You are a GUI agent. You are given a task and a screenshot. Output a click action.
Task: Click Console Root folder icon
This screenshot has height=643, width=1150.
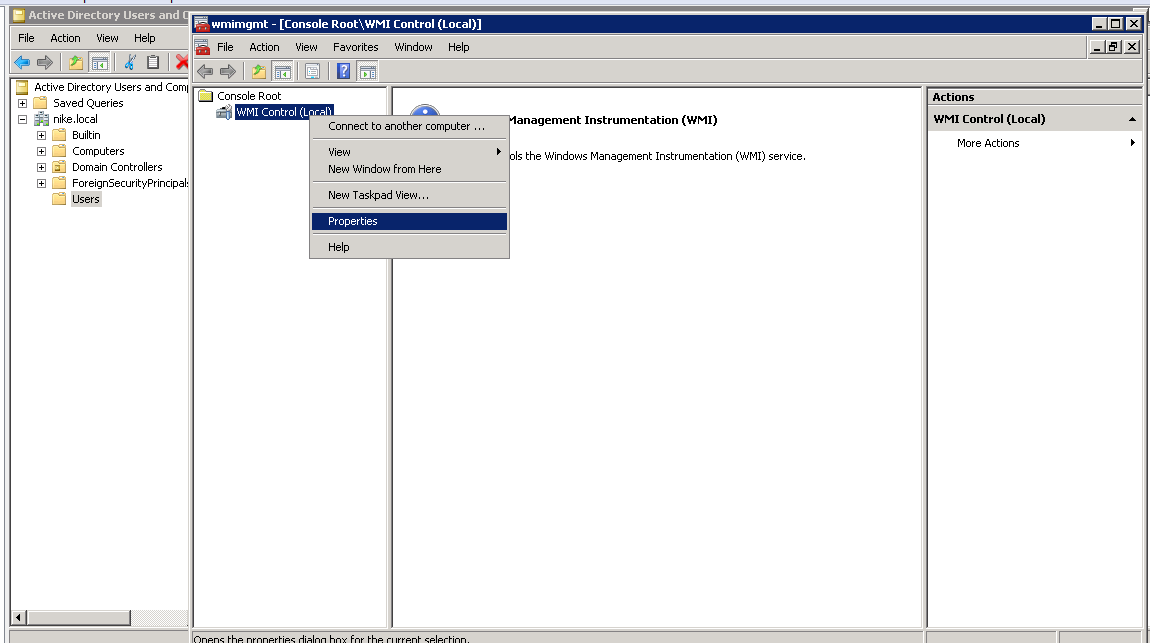point(205,96)
